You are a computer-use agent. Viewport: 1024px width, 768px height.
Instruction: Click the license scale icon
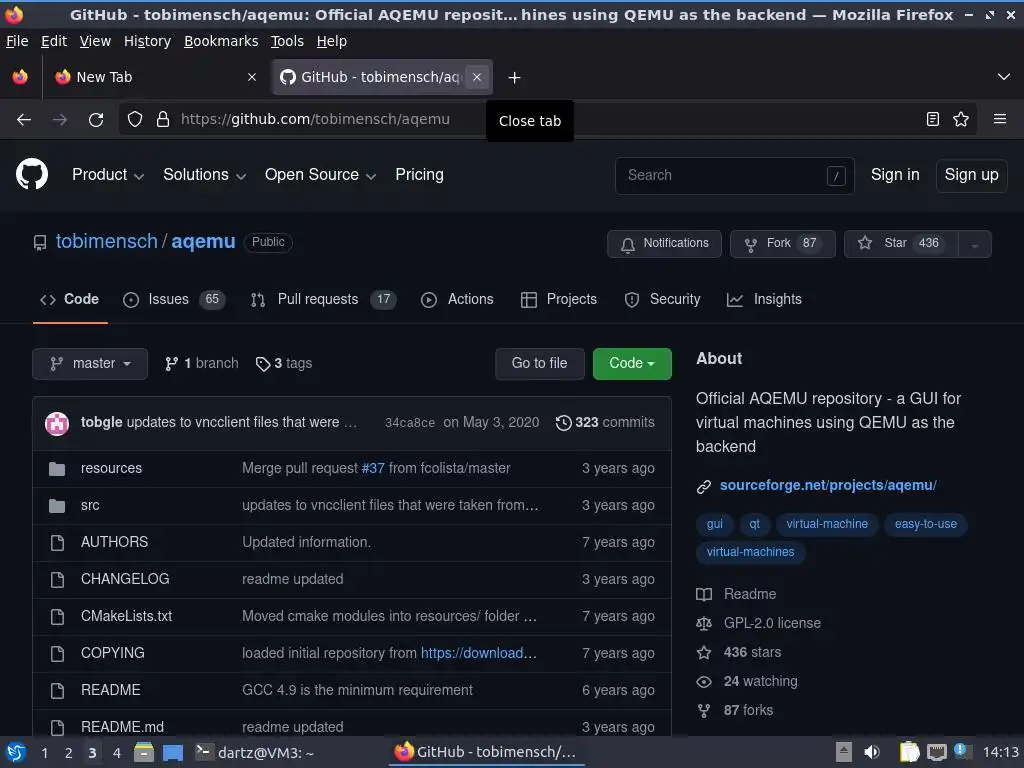[704, 624]
